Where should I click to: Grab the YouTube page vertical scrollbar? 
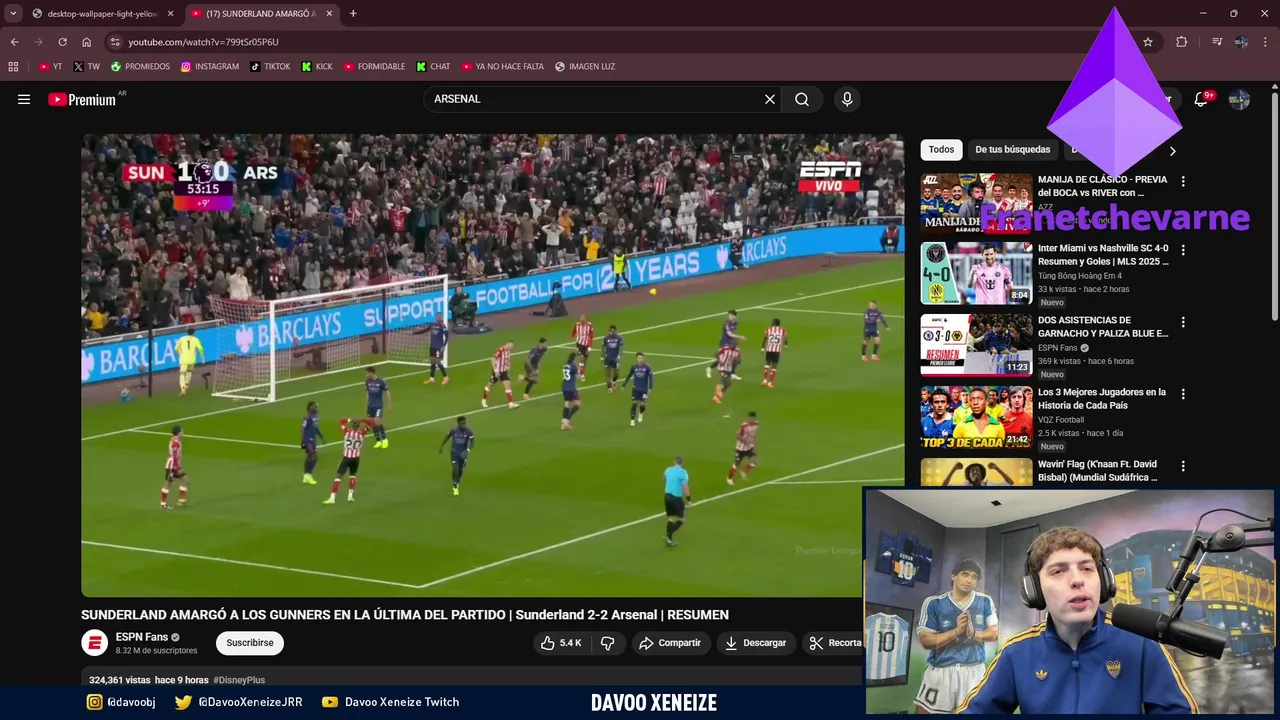pyautogui.click(x=1275, y=205)
